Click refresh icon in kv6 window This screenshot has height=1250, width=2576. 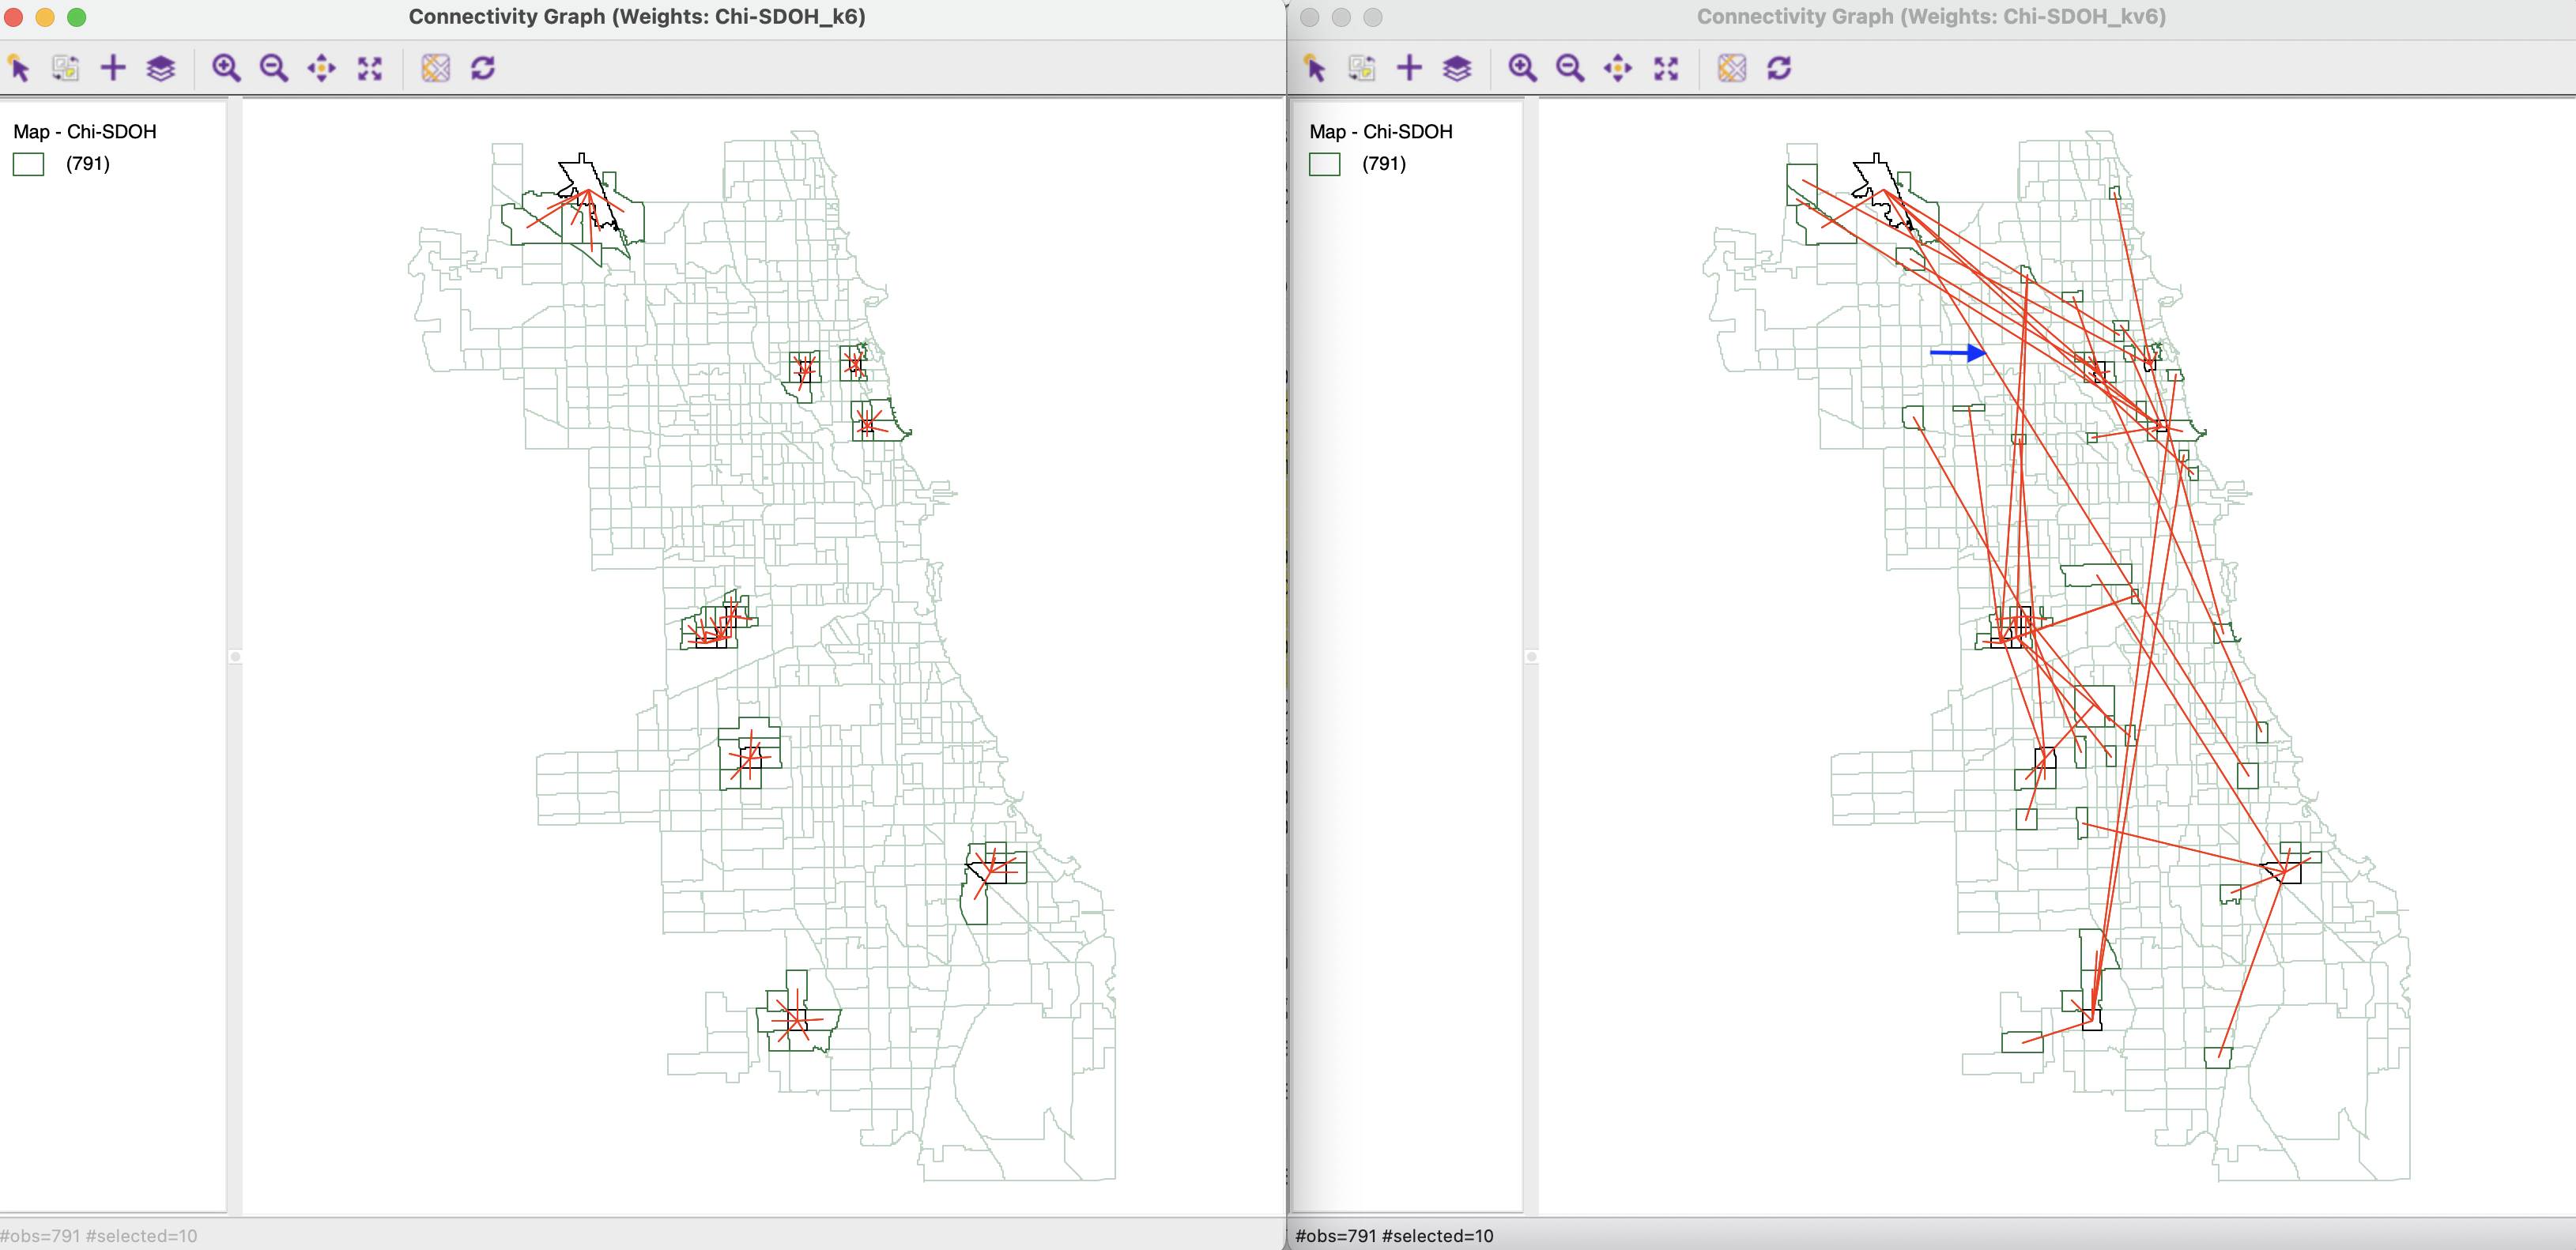click(1779, 68)
